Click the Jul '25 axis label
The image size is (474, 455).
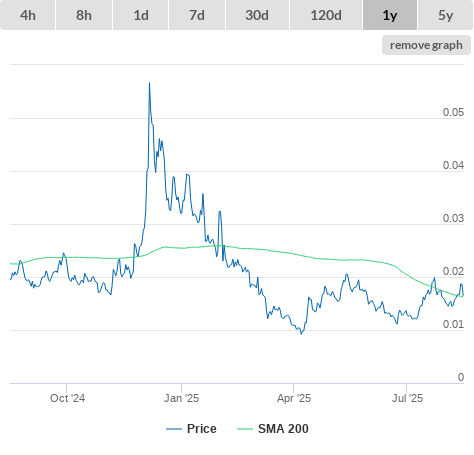(407, 398)
